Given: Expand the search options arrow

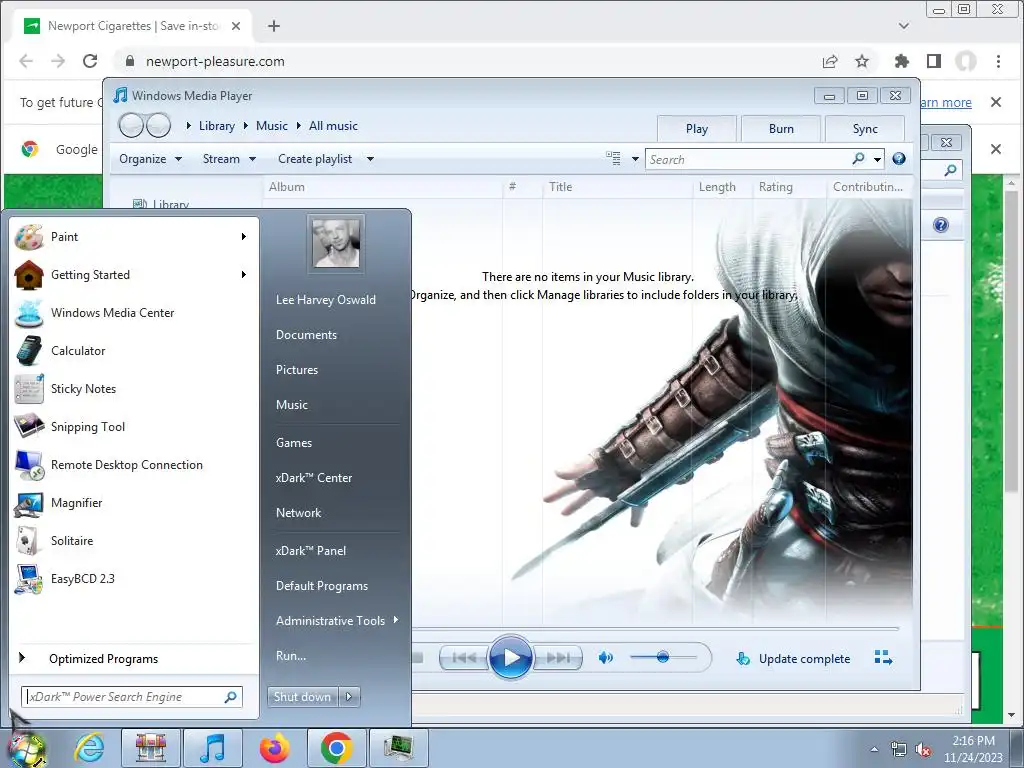Looking at the screenshot, I should tap(877, 159).
